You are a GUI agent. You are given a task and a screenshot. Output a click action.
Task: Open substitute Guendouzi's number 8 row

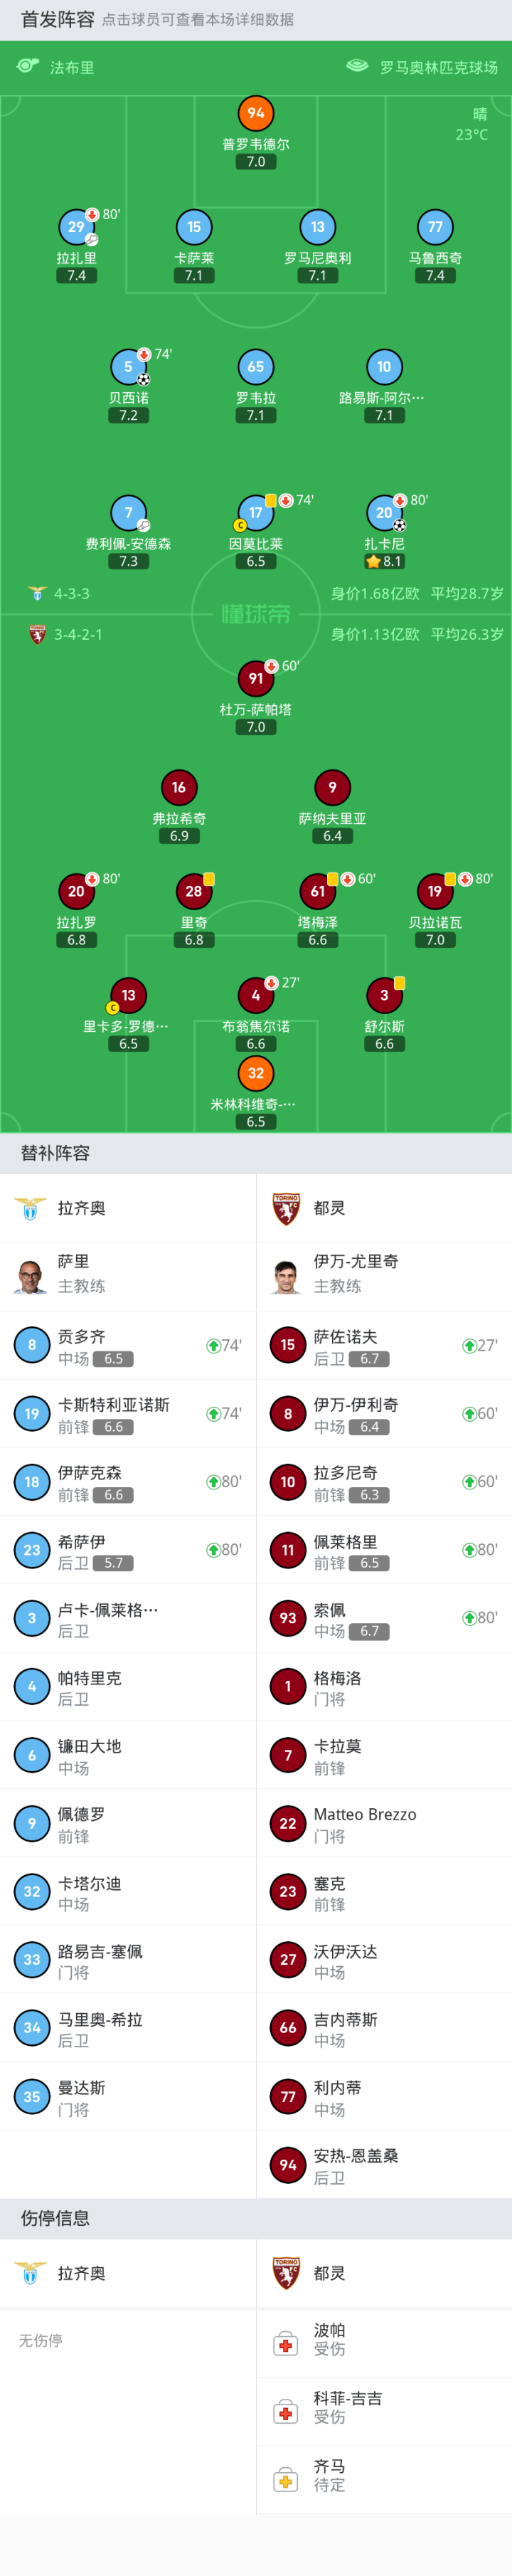(128, 1346)
